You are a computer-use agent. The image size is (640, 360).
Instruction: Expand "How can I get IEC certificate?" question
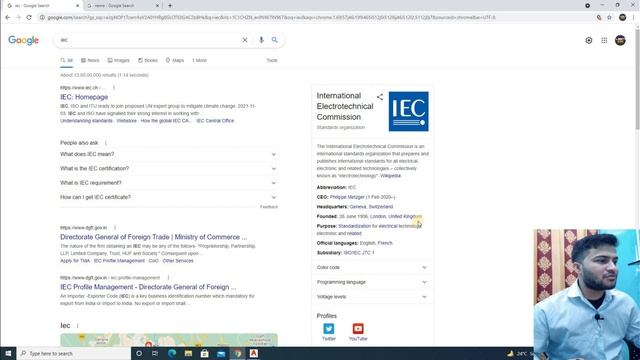168,197
